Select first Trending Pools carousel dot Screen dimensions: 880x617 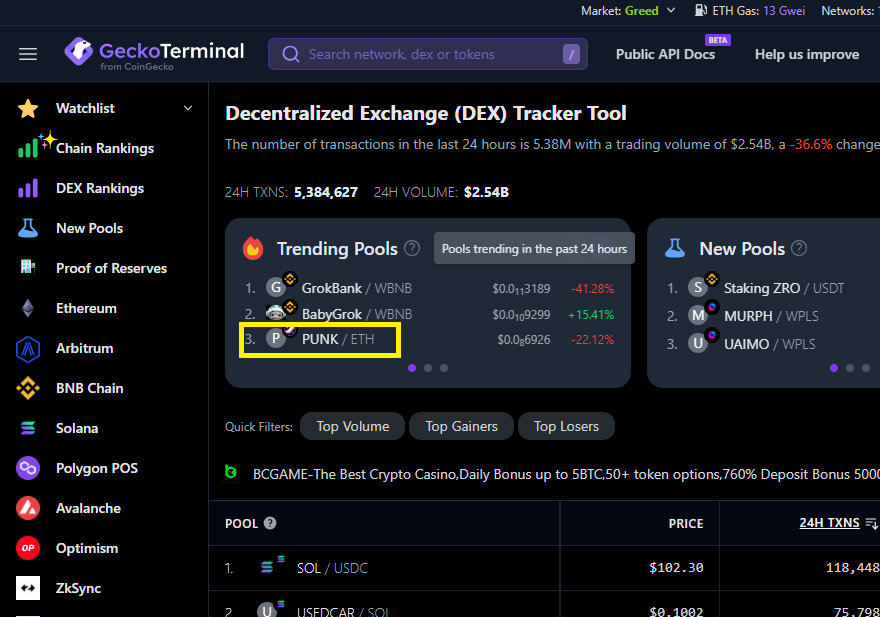tap(412, 368)
